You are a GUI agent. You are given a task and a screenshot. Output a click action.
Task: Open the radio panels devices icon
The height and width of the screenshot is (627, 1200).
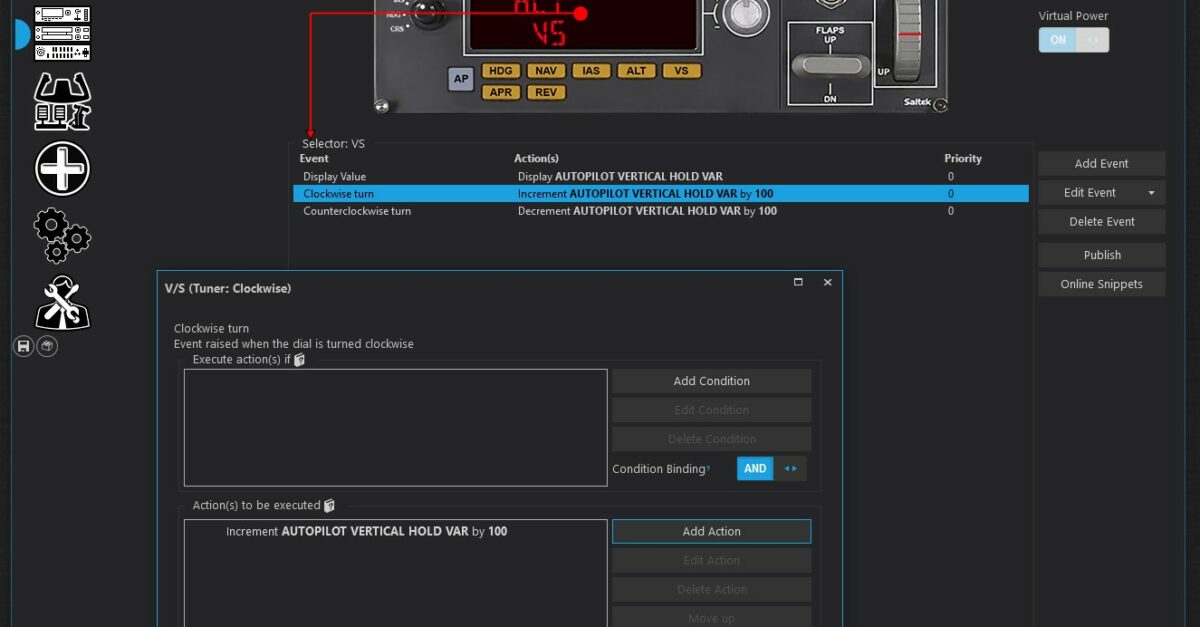click(62, 33)
